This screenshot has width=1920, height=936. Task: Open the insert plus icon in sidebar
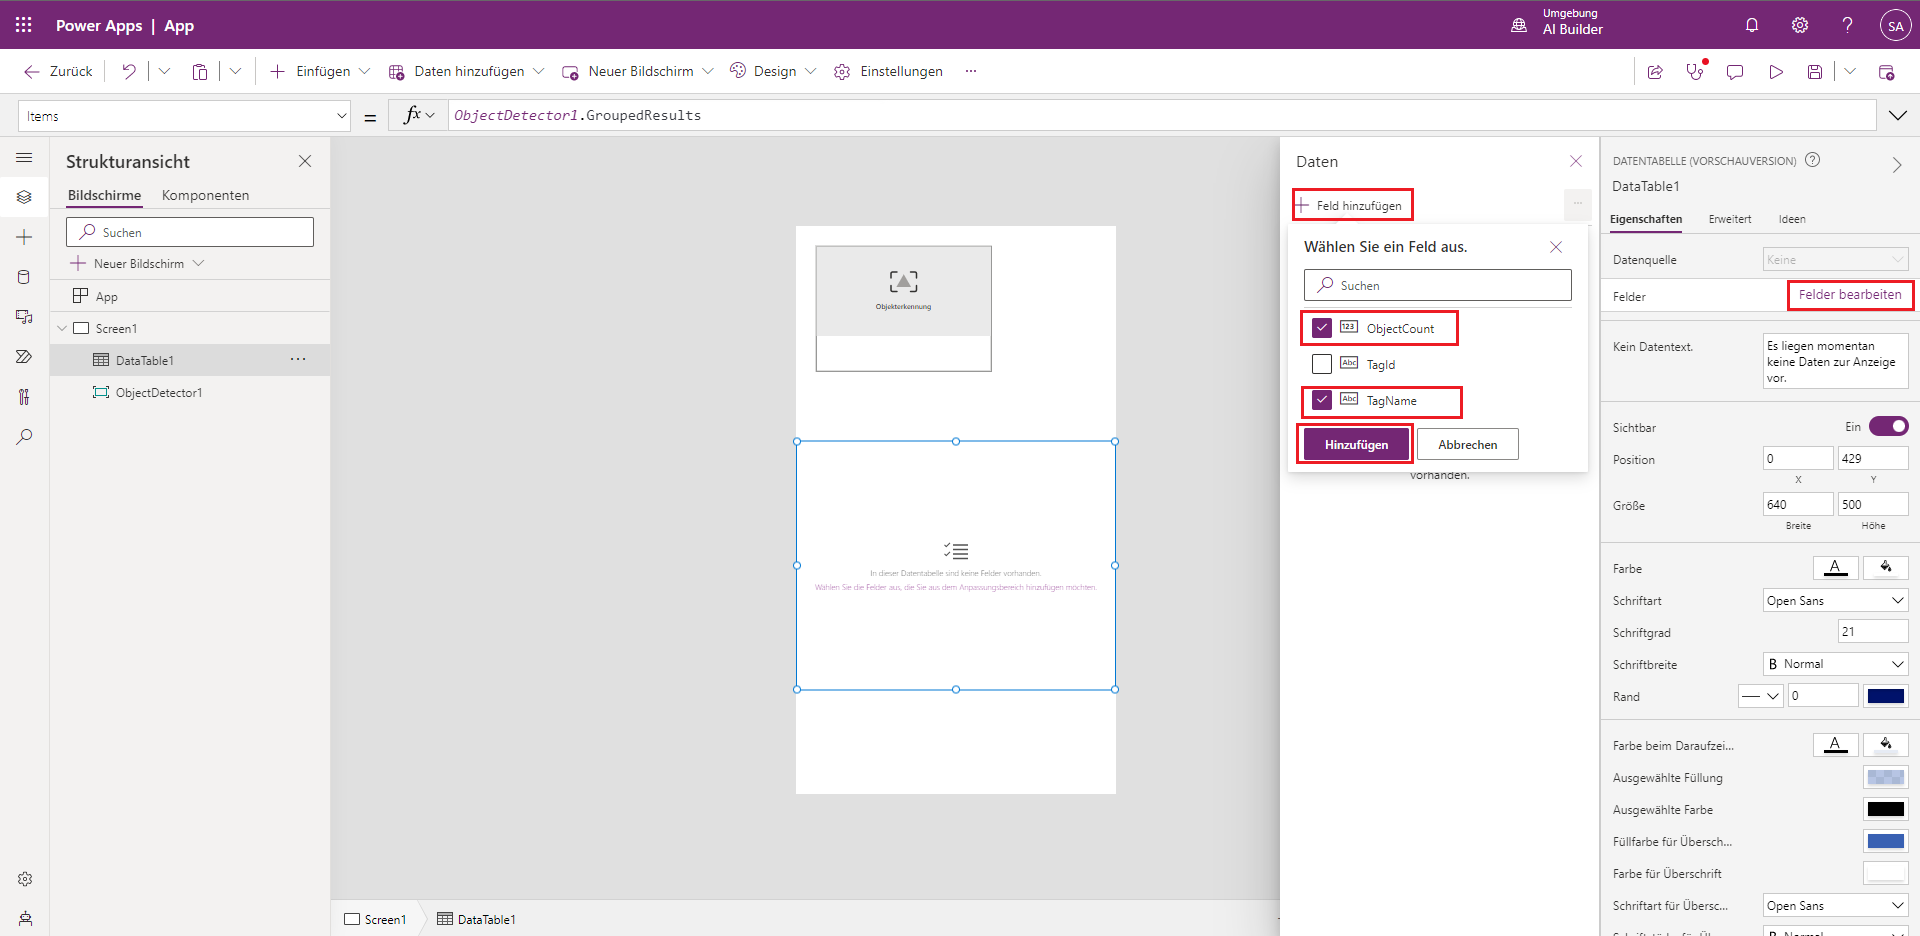(25, 237)
